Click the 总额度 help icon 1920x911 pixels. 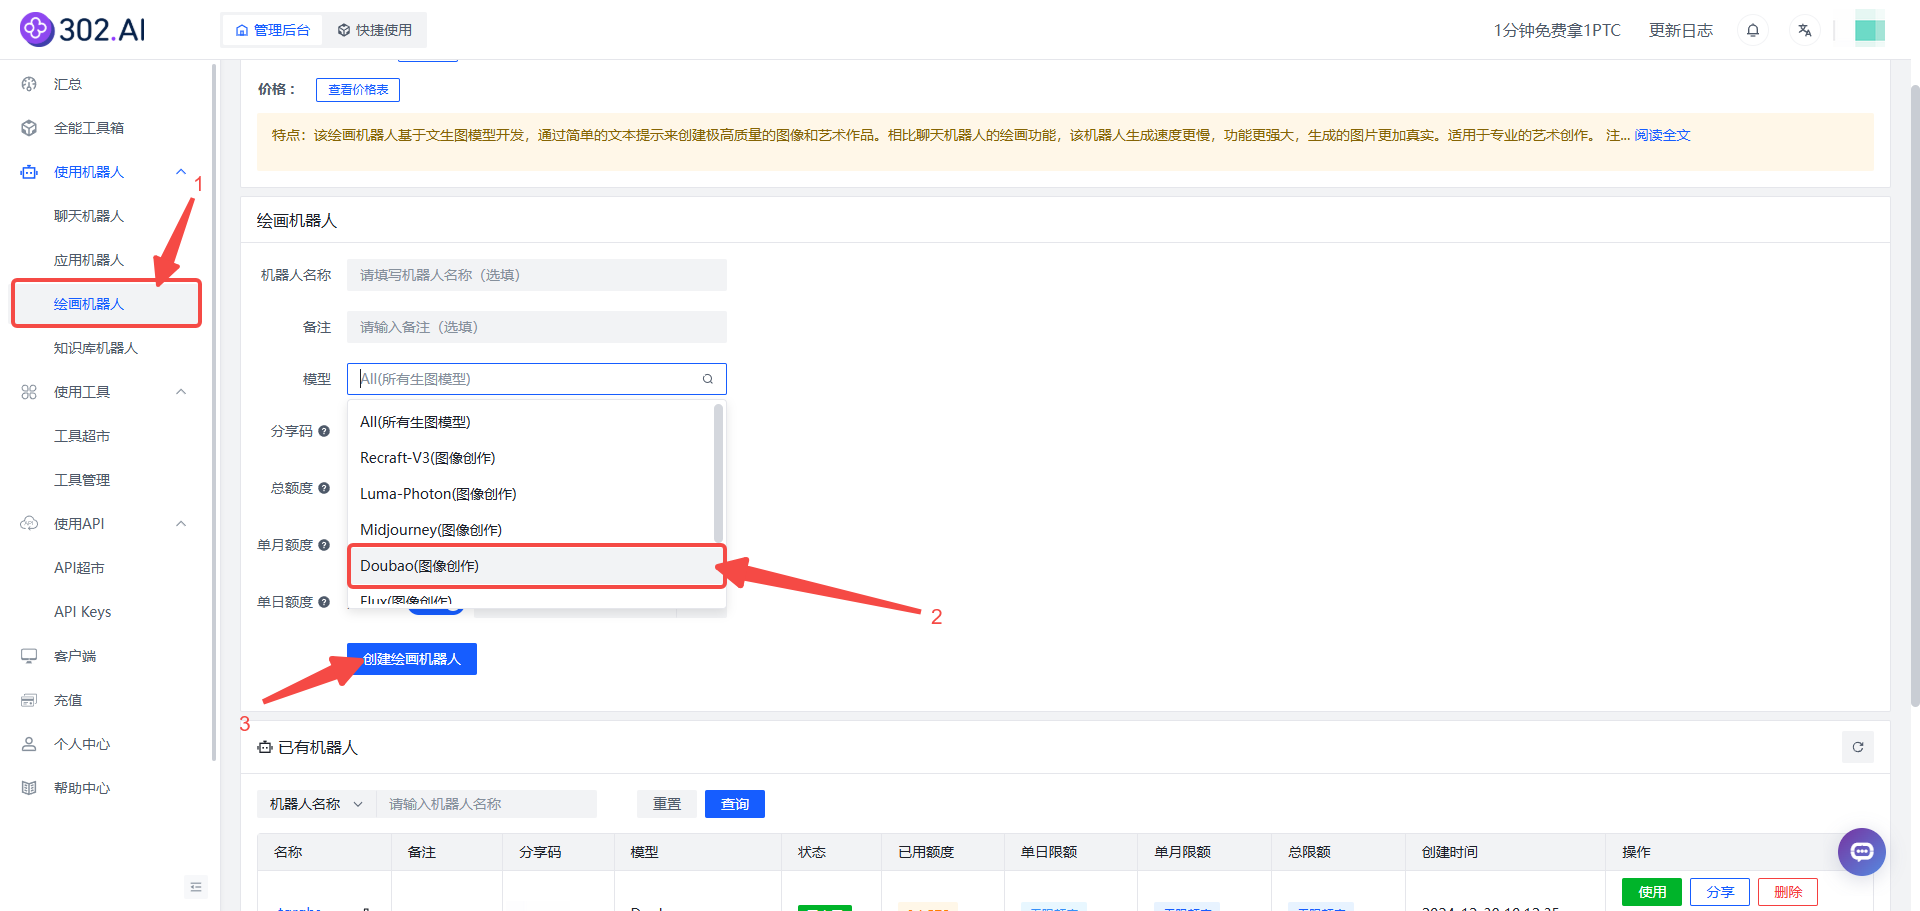(324, 488)
